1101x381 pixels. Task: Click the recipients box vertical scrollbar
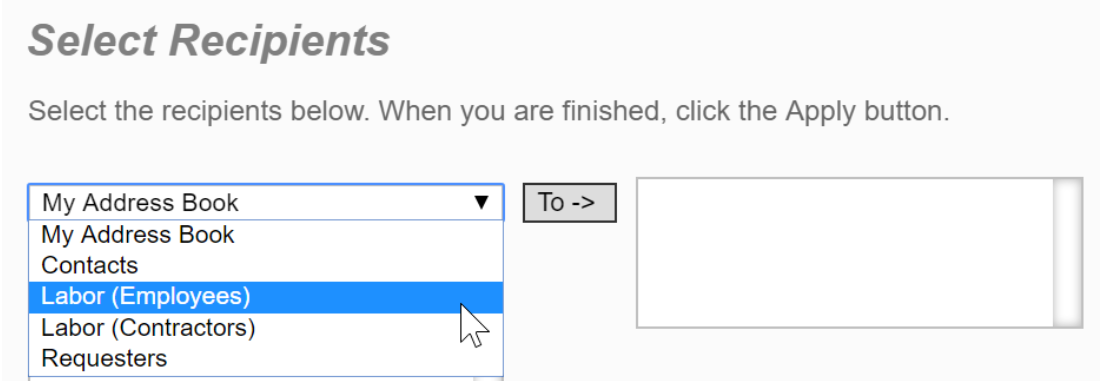[1069, 253]
